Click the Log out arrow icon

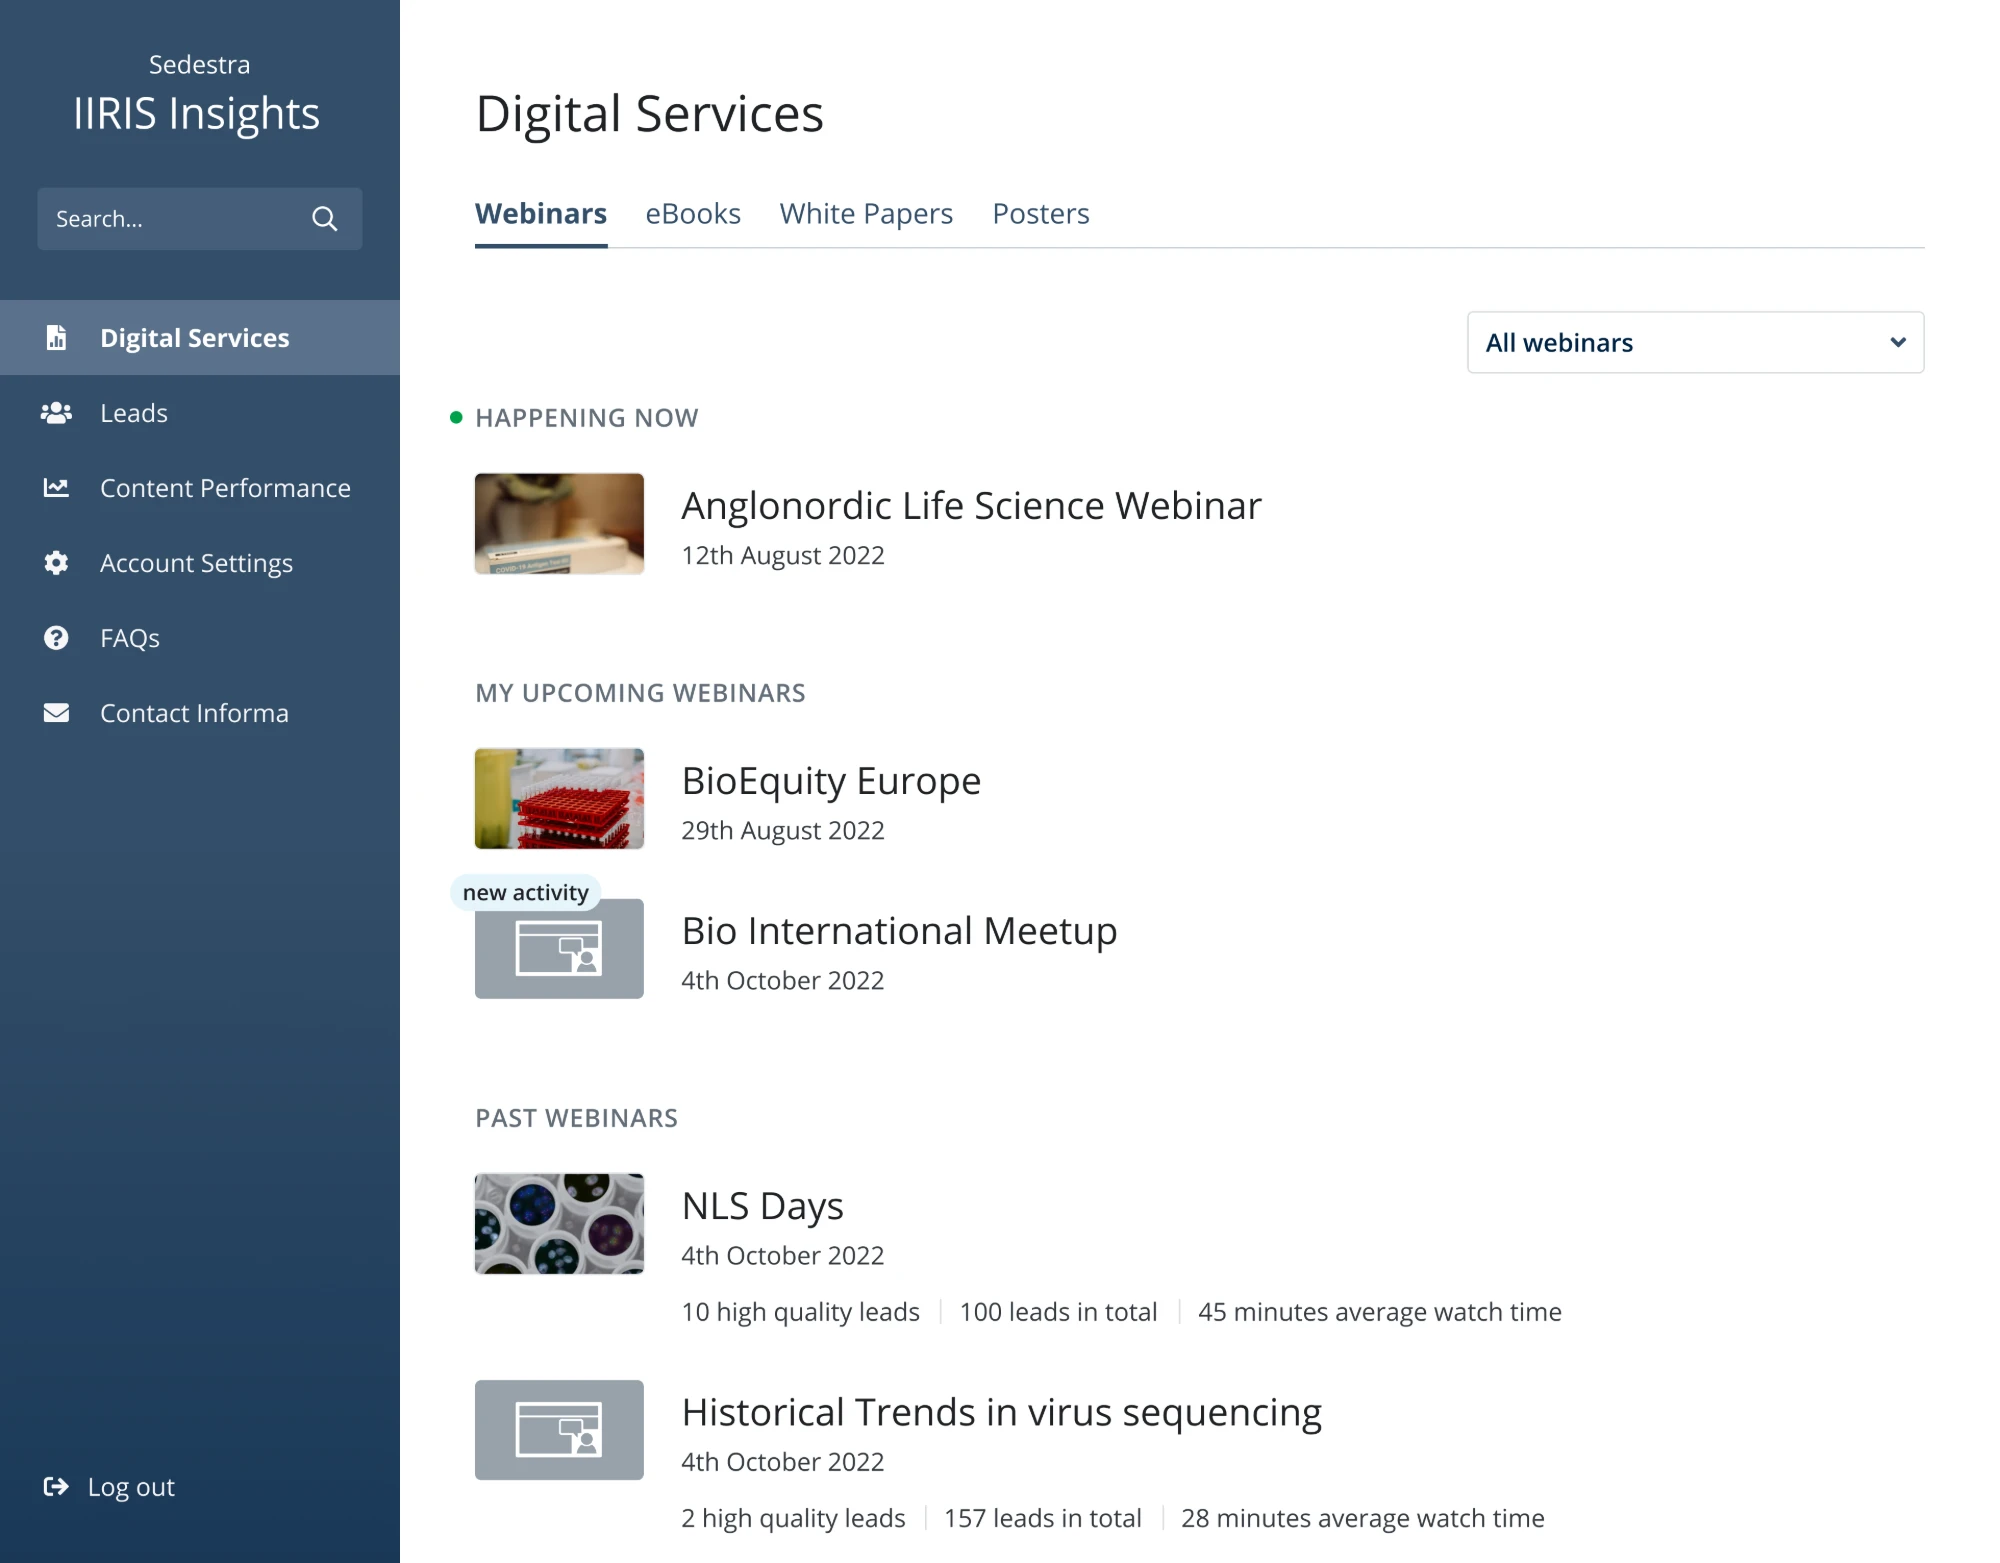pos(56,1487)
